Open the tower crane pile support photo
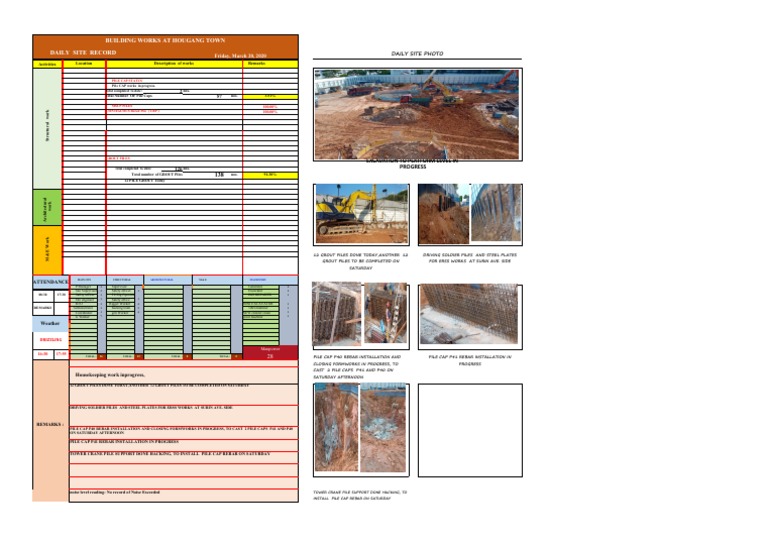The width and height of the screenshot is (768, 543). [361, 429]
